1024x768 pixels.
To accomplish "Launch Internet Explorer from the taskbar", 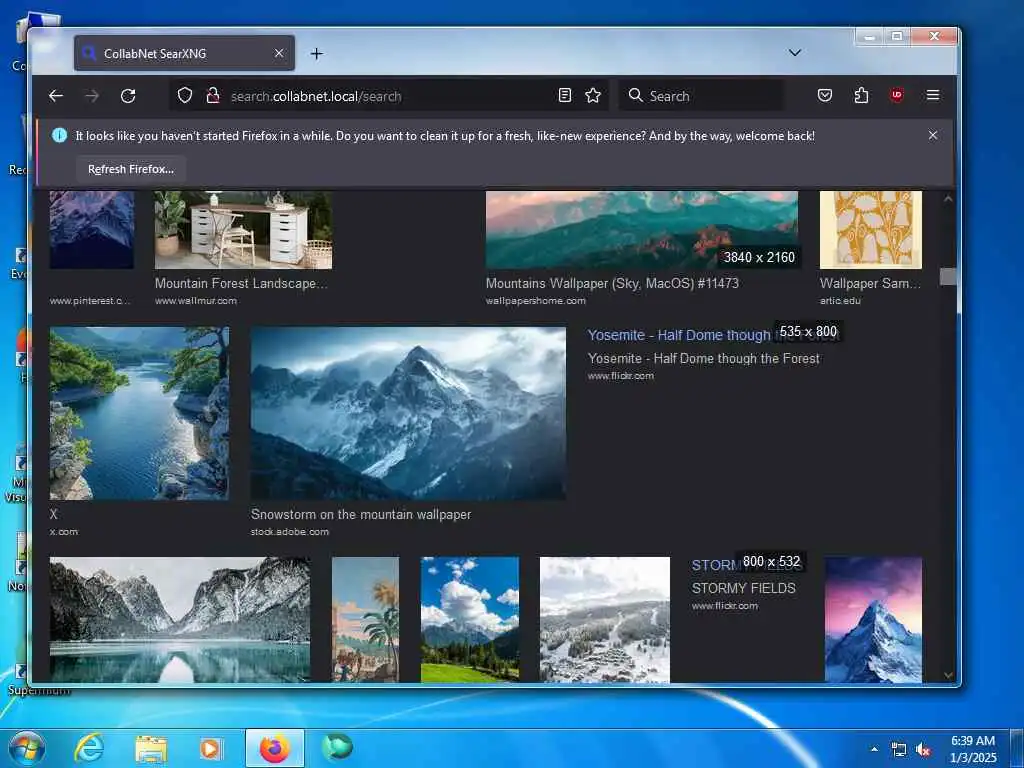I will coord(89,748).
